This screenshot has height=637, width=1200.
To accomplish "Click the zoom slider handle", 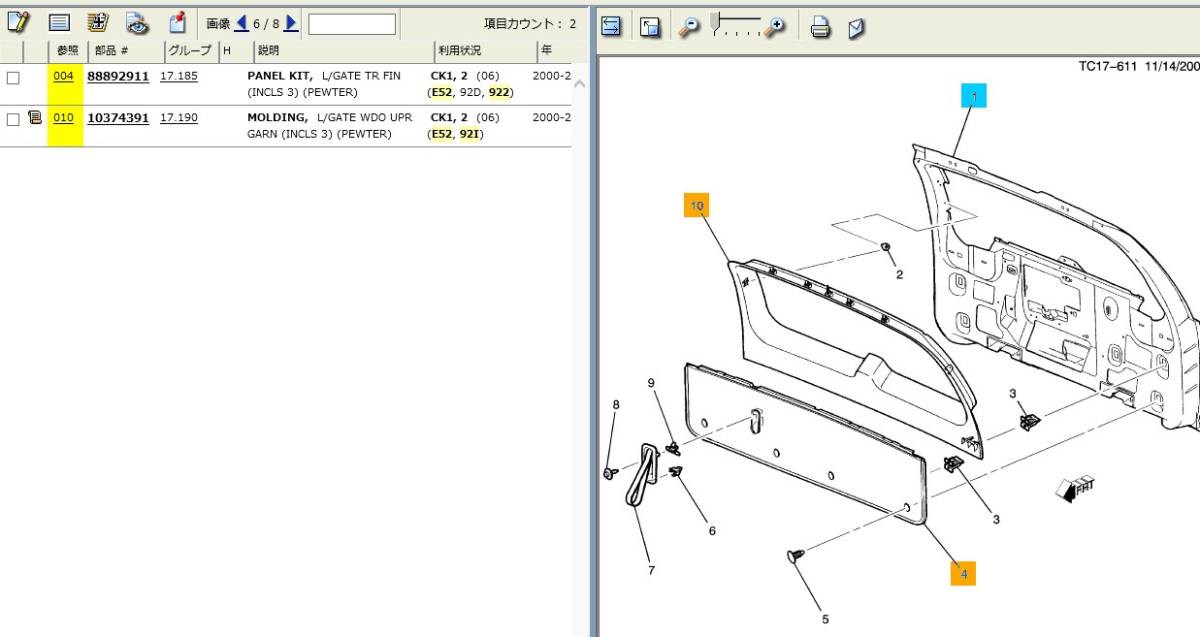I will [714, 21].
